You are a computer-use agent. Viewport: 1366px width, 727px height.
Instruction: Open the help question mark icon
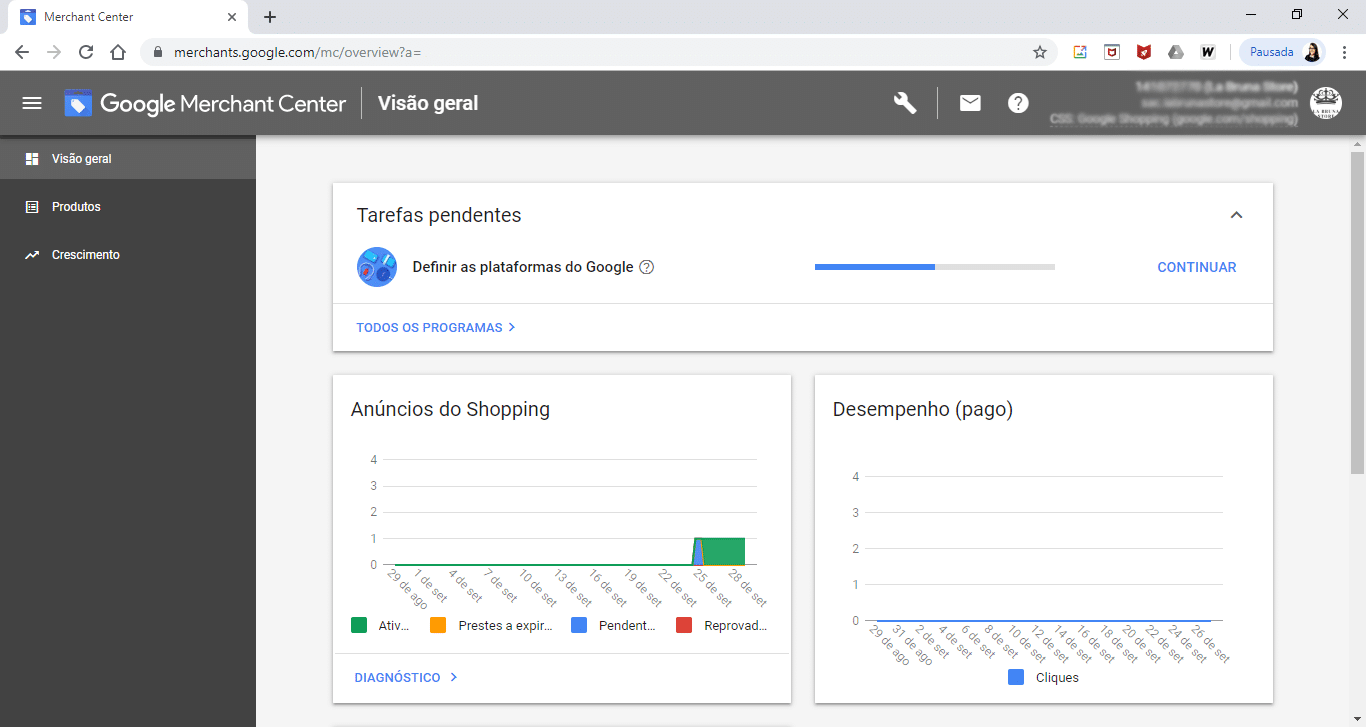1018,103
